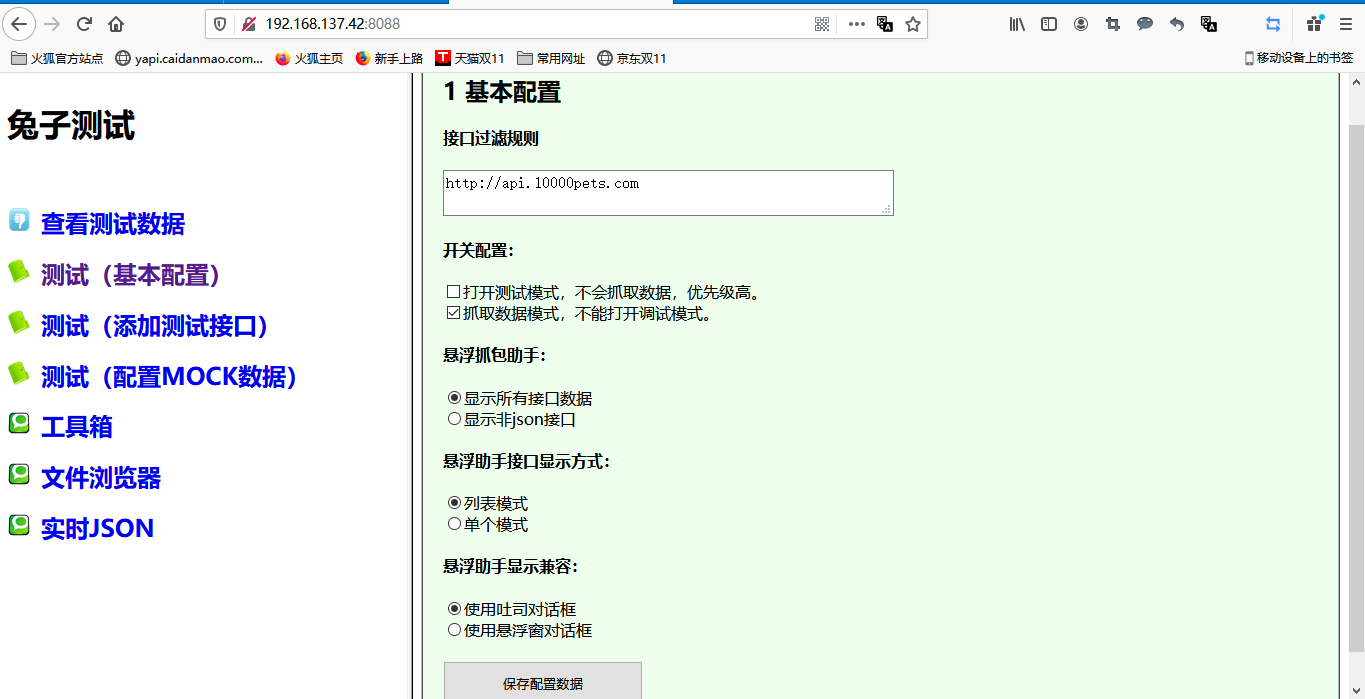The width and height of the screenshot is (1365, 699).
Task: Click the translate icon inside the address bar
Action: [885, 24]
